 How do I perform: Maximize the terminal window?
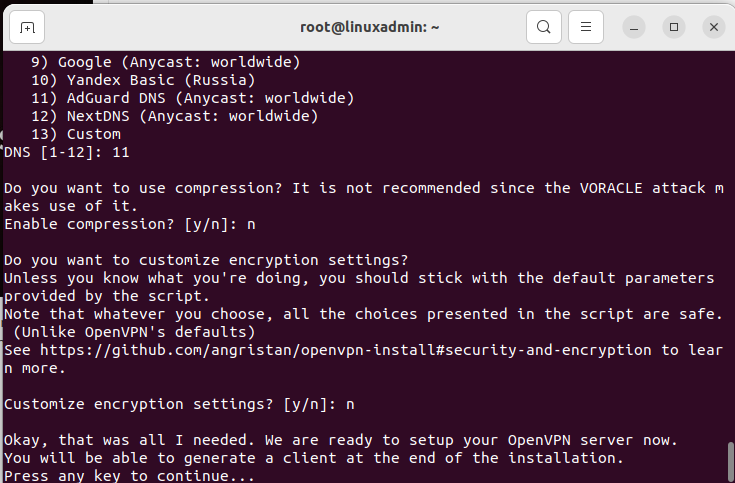point(674,27)
